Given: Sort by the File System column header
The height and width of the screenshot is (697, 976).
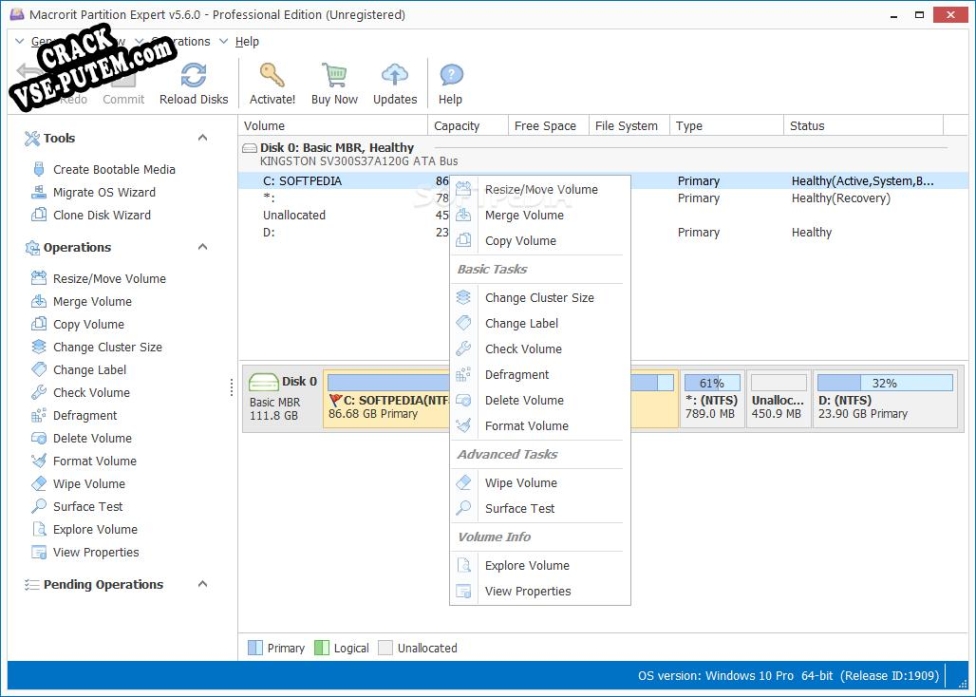Looking at the screenshot, I should click(629, 126).
